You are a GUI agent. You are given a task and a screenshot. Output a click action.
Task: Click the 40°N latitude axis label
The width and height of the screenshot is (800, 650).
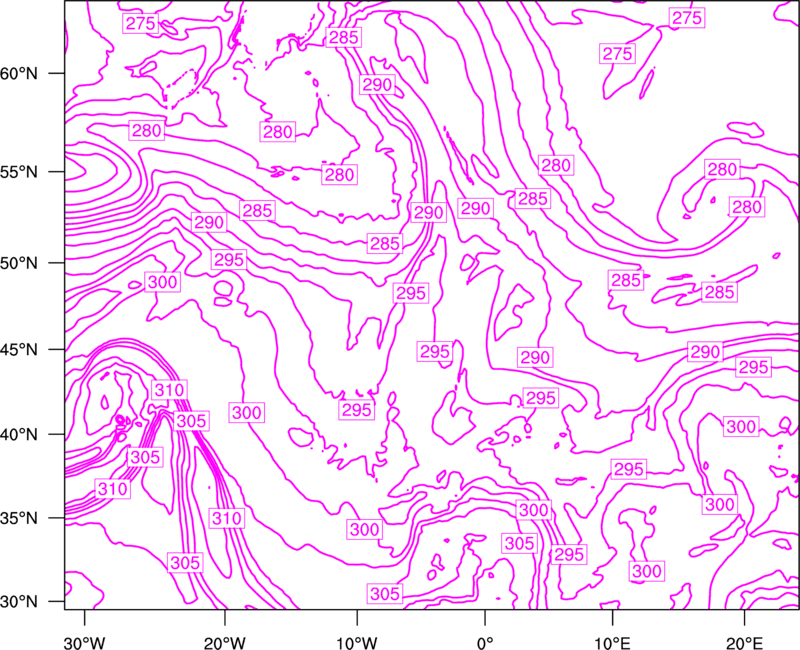tap(19, 434)
